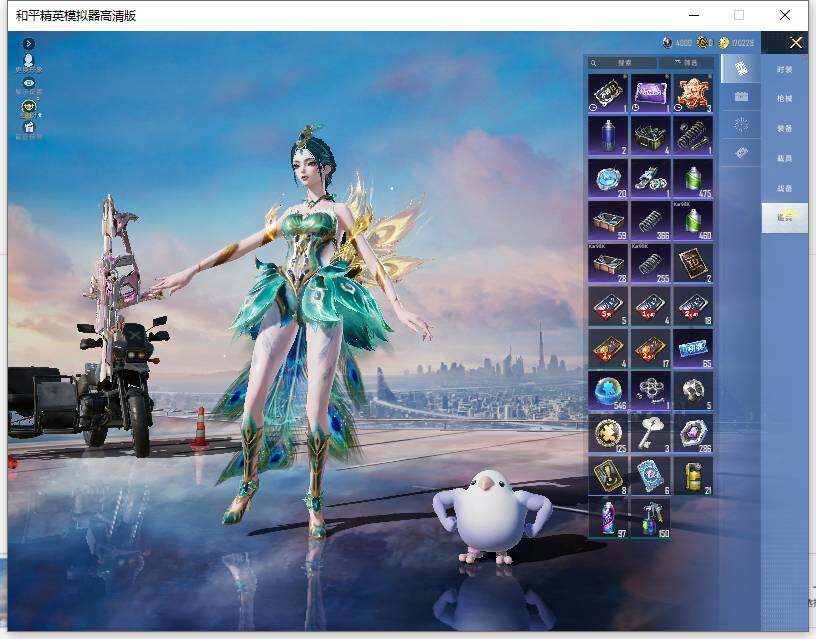Image resolution: width=816 pixels, height=639 pixels.
Task: Open the 载具 category tab
Action: click(x=784, y=158)
